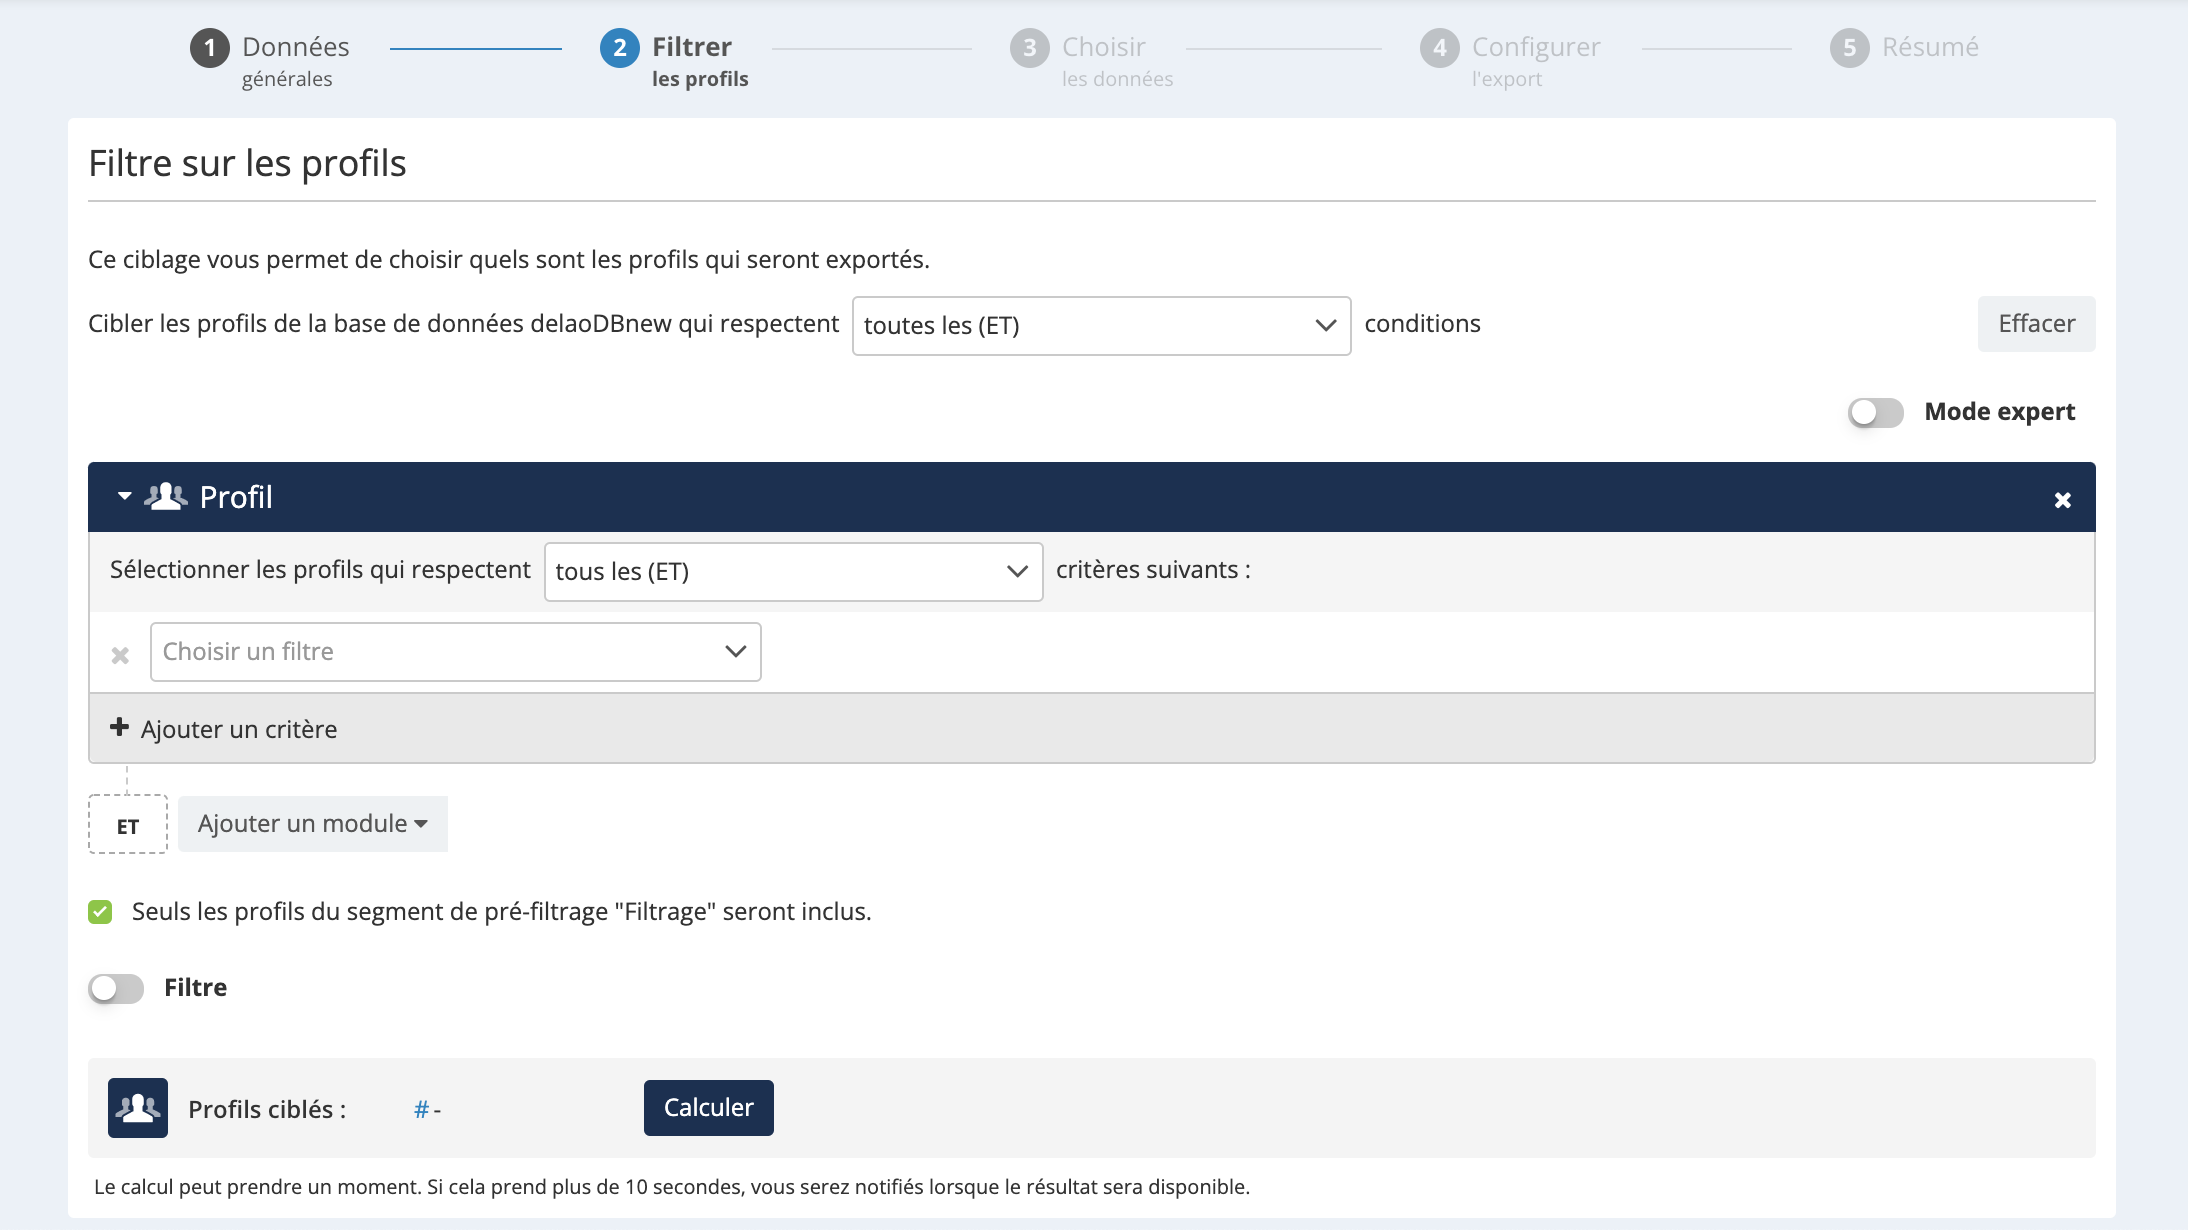Viewport: 2188px width, 1230px height.
Task: Uncheck the pré-filtrage segment checkbox
Action: click(x=100, y=911)
